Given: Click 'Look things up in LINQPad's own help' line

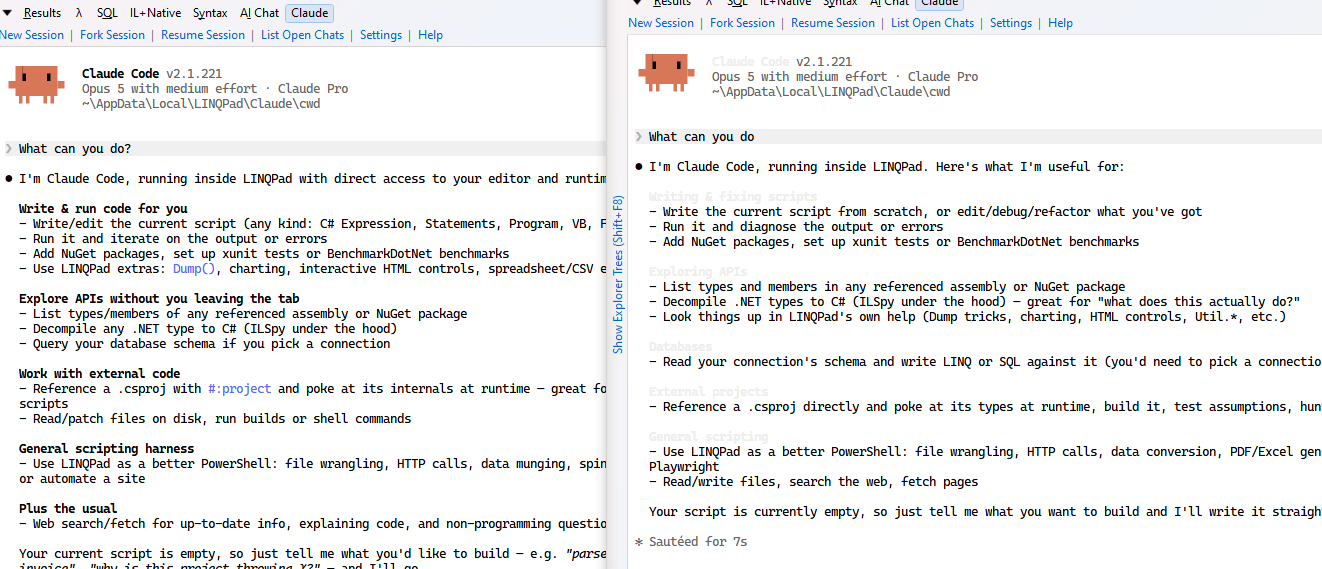Looking at the screenshot, I should coord(967,317).
